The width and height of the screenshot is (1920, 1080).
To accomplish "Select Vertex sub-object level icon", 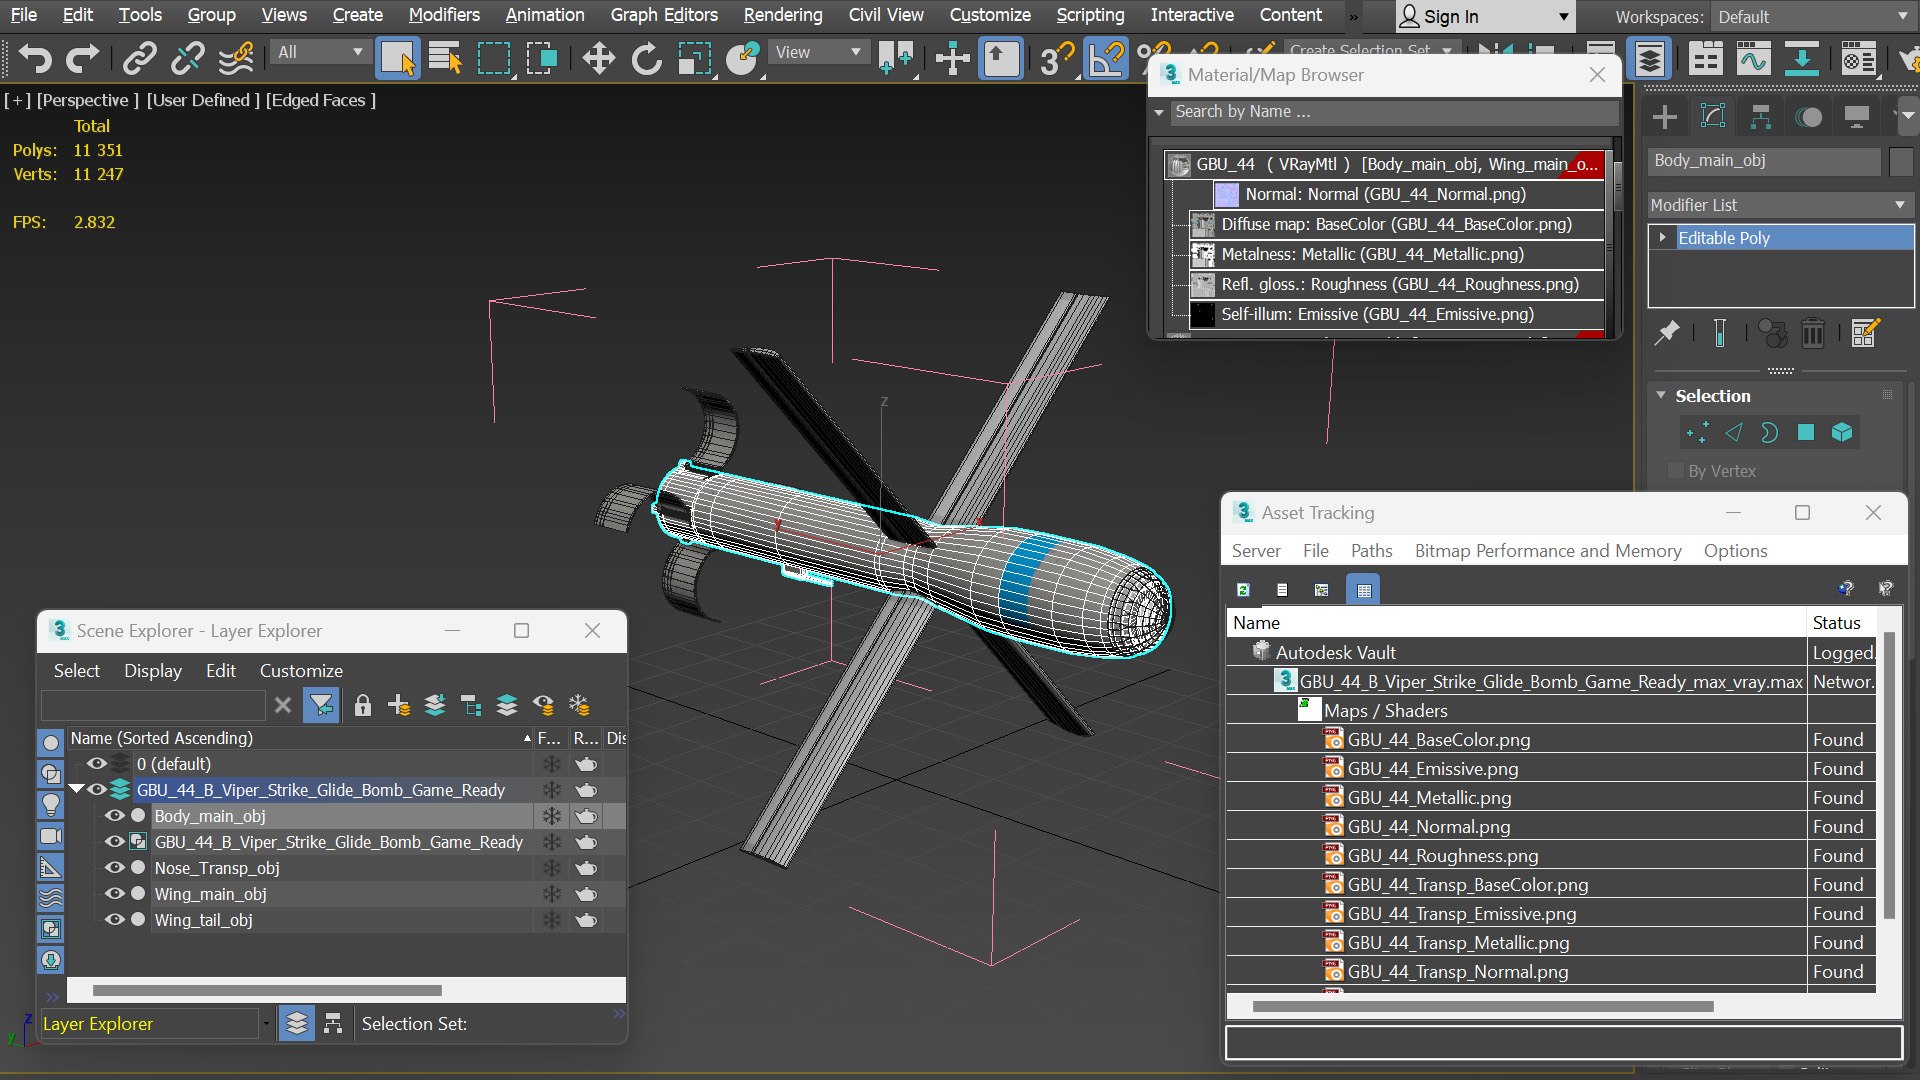I will pos(1697,432).
